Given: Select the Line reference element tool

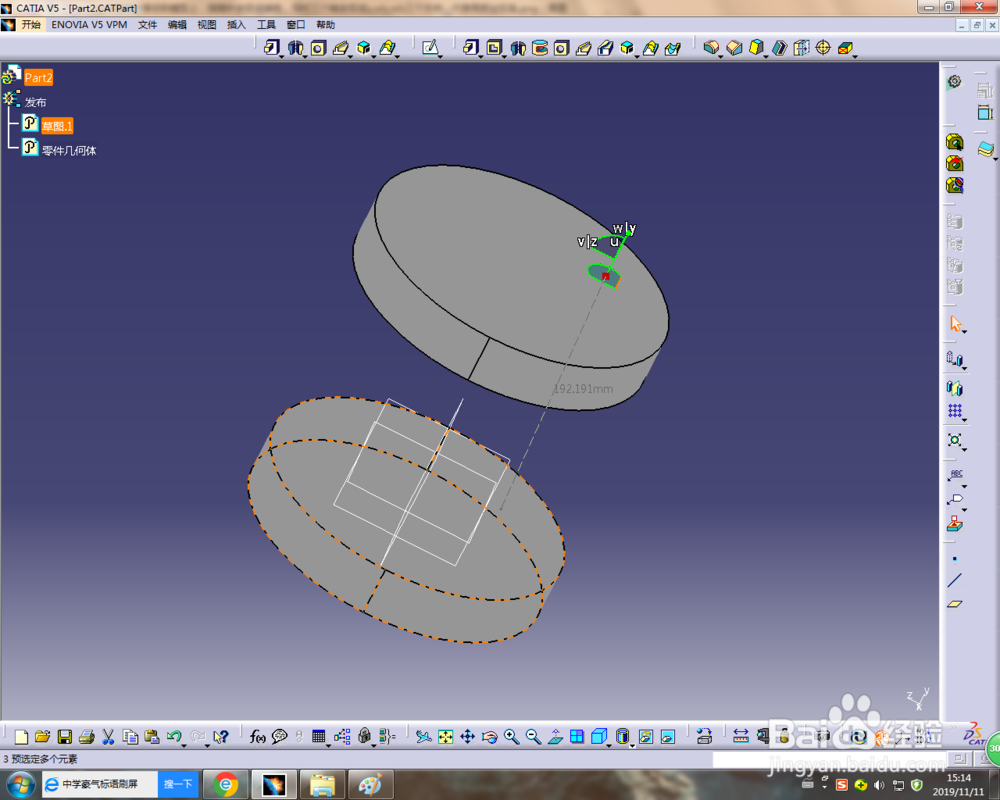Looking at the screenshot, I should click(x=954, y=581).
